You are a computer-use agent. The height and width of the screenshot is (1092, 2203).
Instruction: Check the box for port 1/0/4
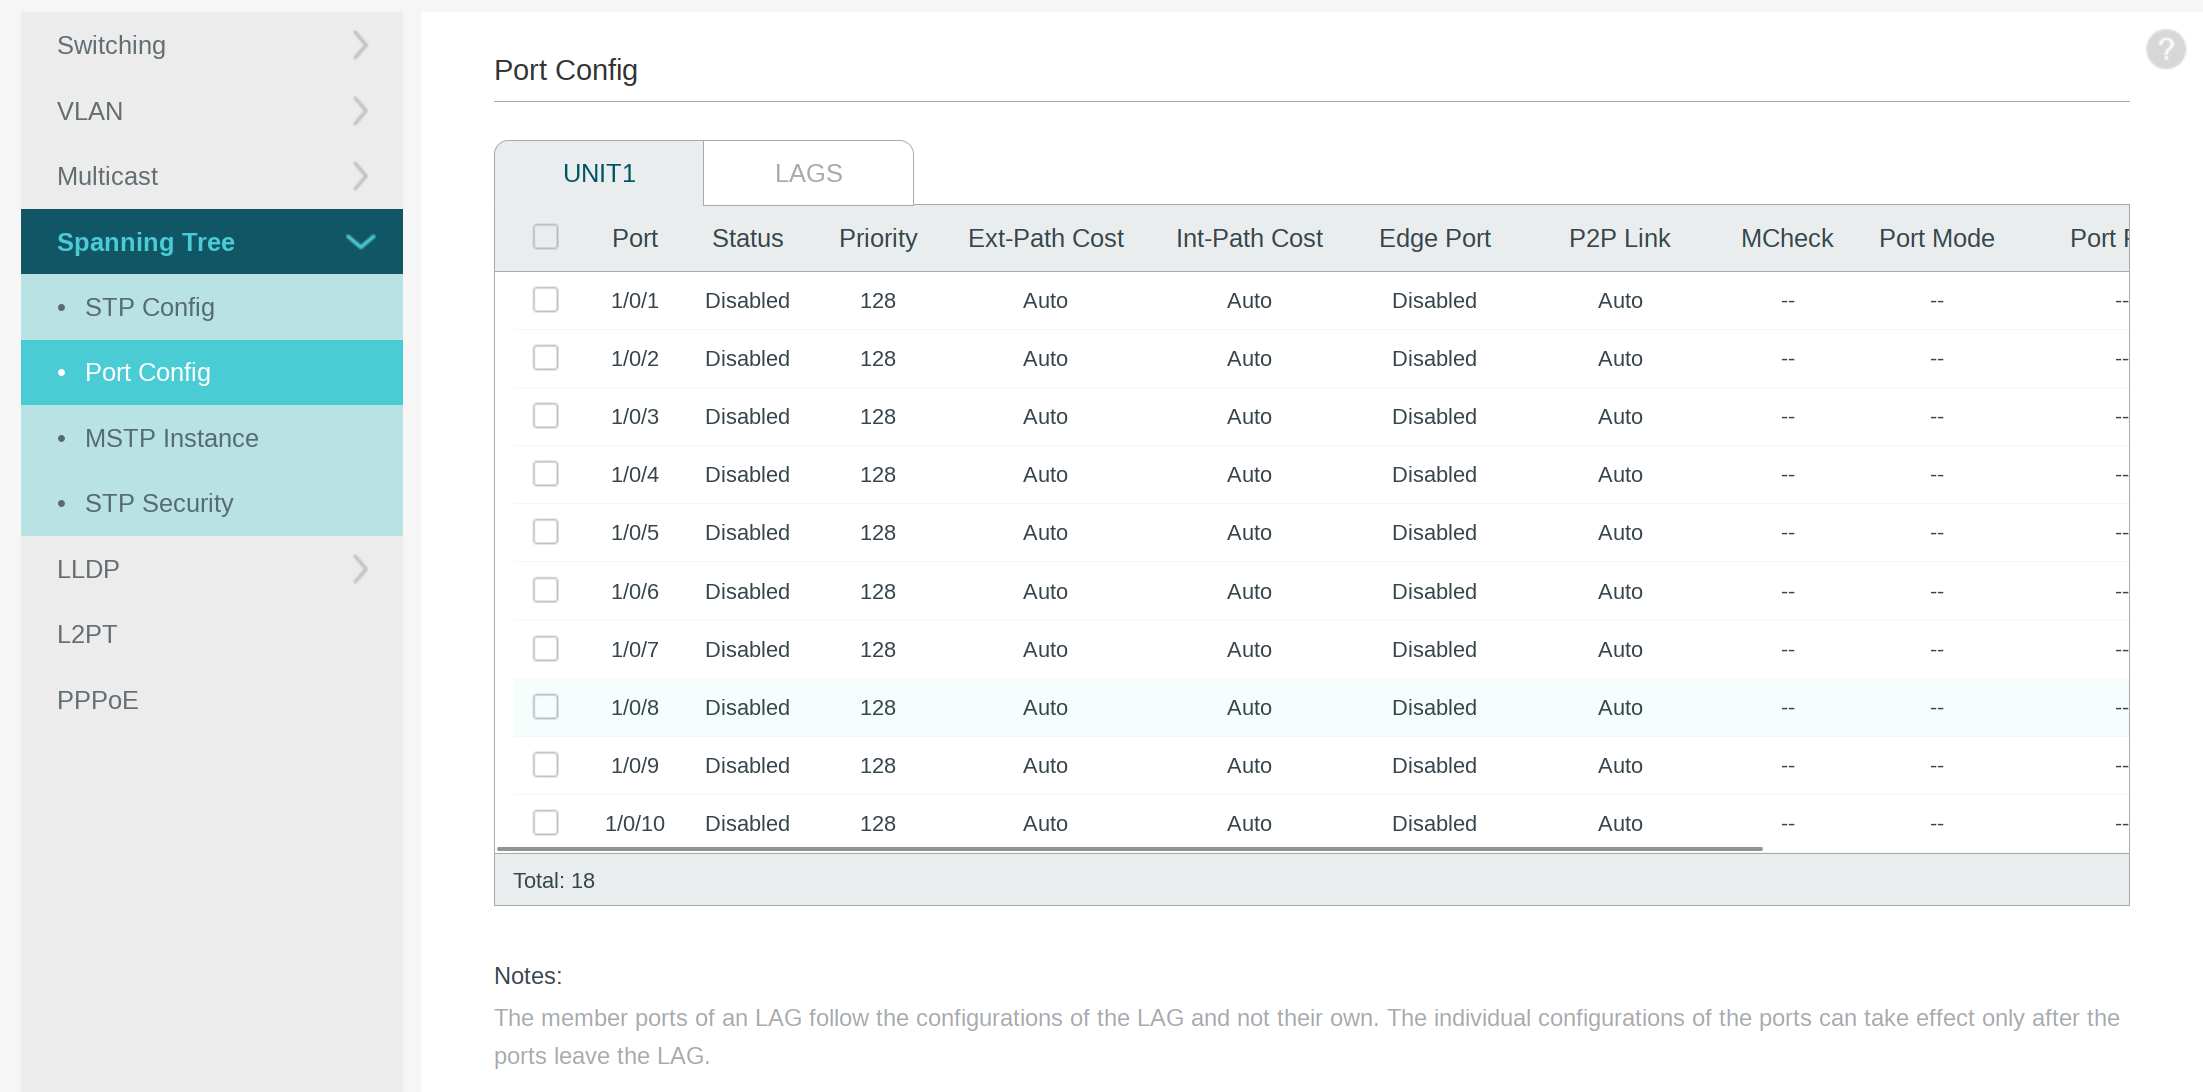[x=546, y=474]
